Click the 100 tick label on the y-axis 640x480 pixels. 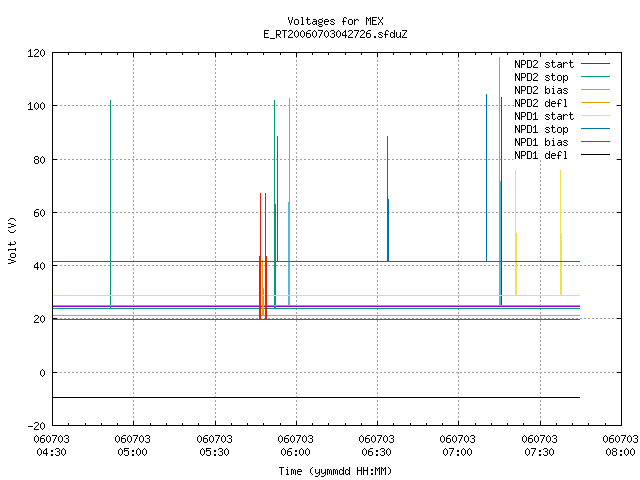point(36,106)
